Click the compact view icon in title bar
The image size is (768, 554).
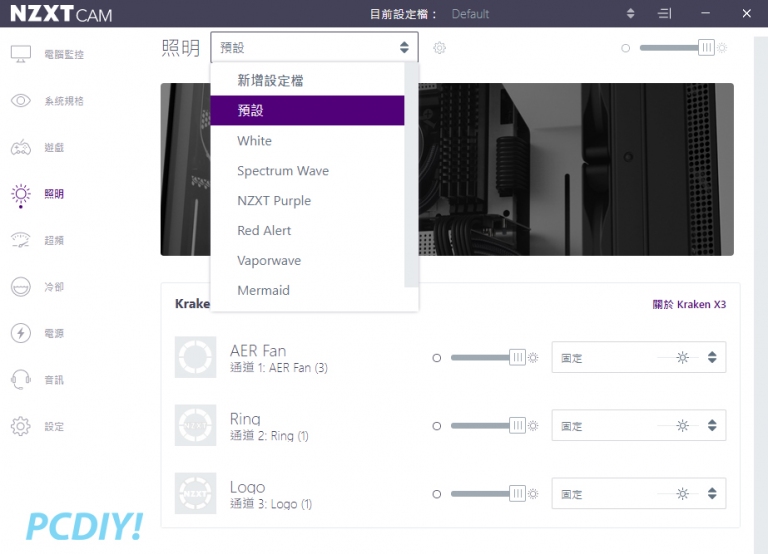coord(664,13)
